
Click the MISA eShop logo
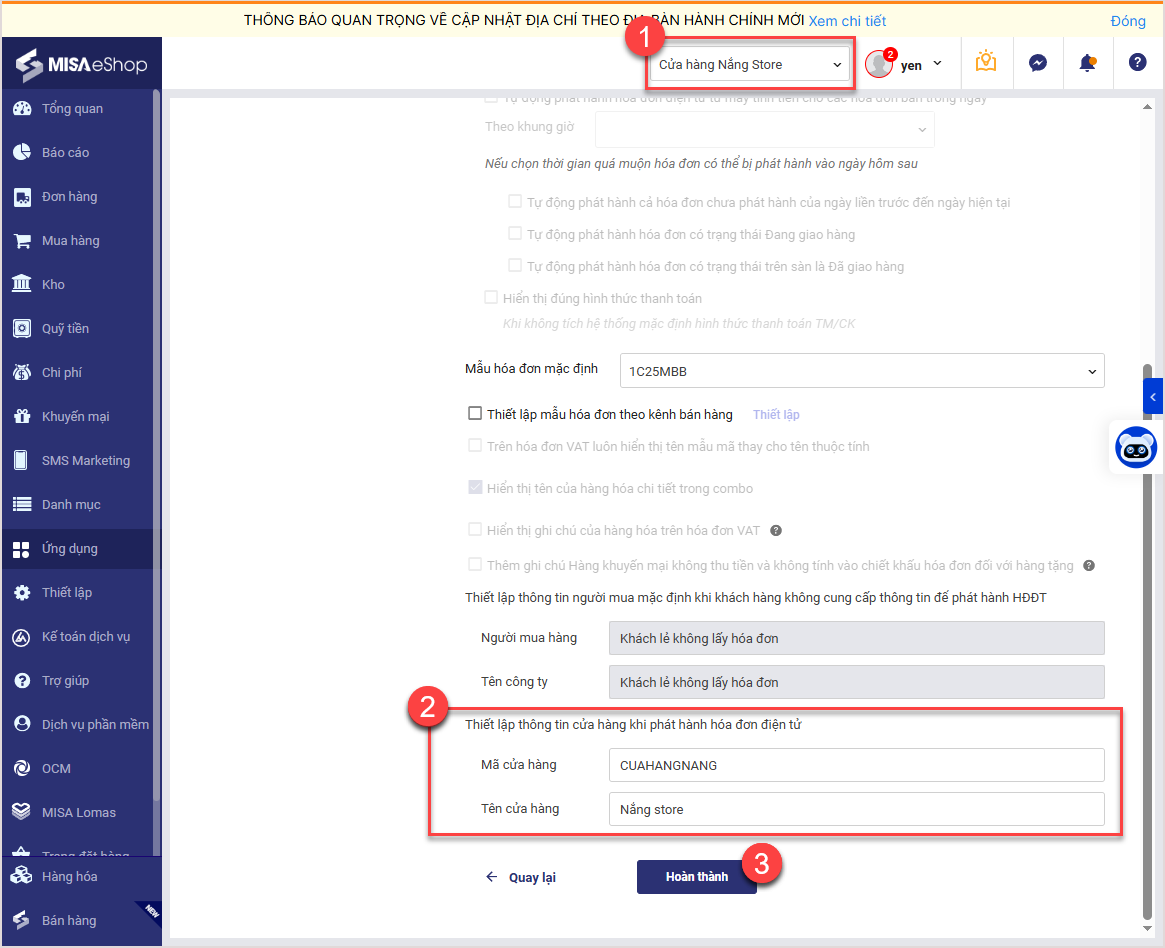[x=81, y=65]
